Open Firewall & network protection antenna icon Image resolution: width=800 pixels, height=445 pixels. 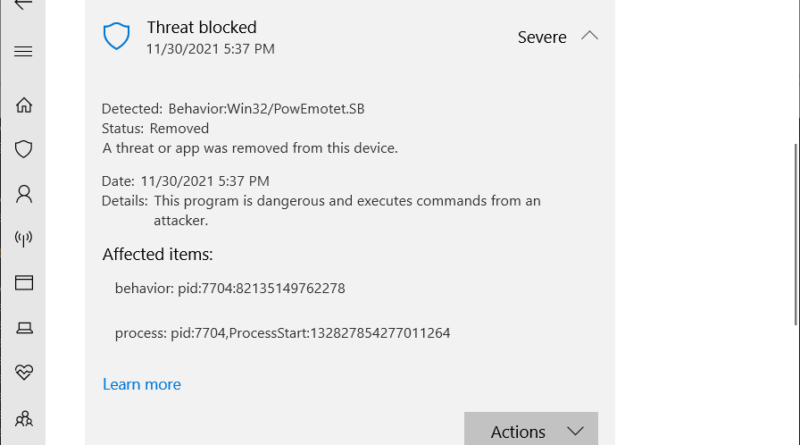[23, 238]
